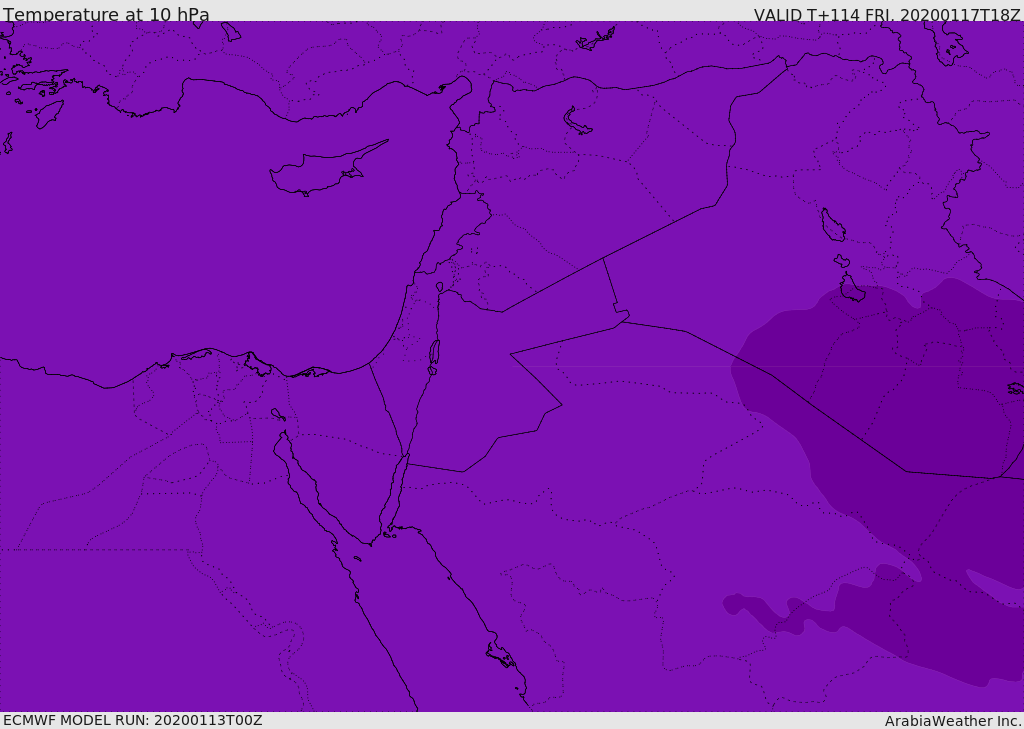Click the 'Temperature at 10 hPa' title text
Image resolution: width=1024 pixels, height=729 pixels.
(106, 14)
